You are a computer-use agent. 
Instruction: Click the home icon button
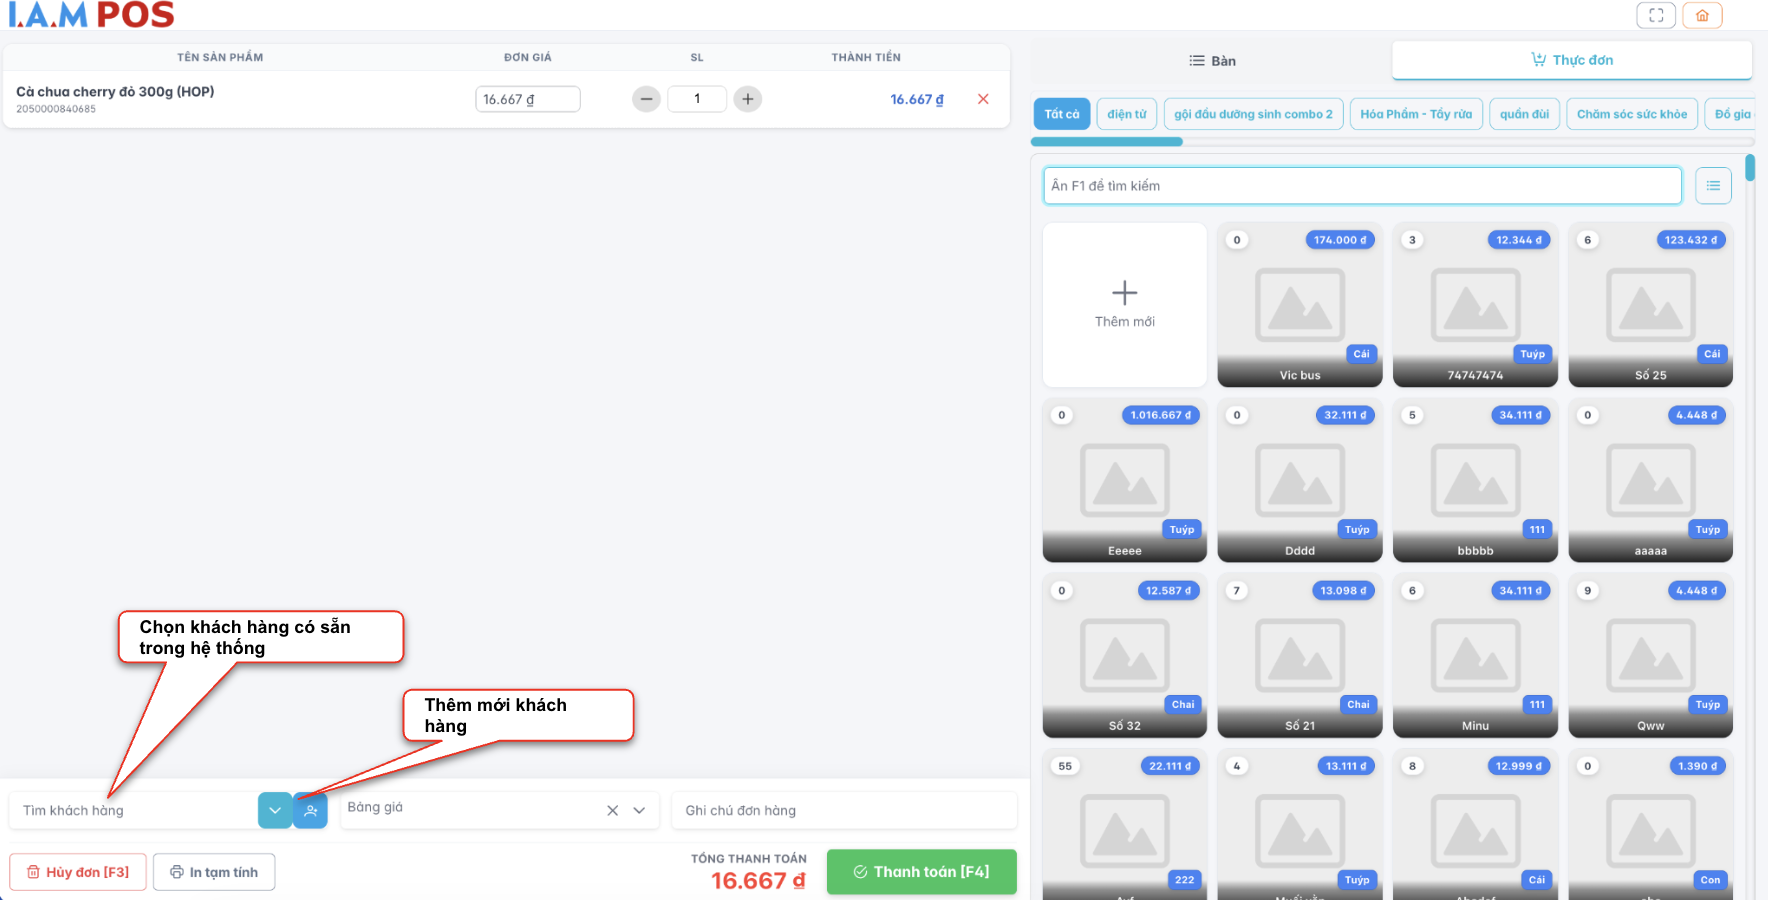(1702, 15)
